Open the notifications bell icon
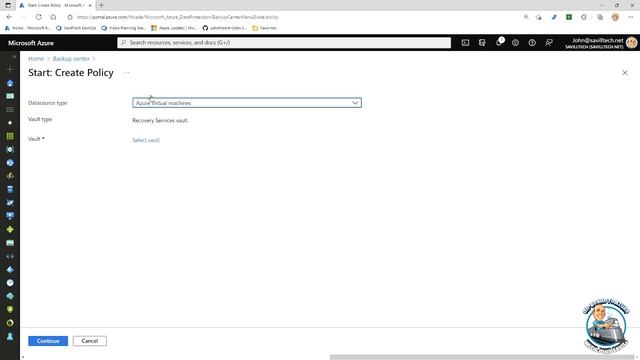Image resolution: width=640 pixels, height=360 pixels. (499, 42)
